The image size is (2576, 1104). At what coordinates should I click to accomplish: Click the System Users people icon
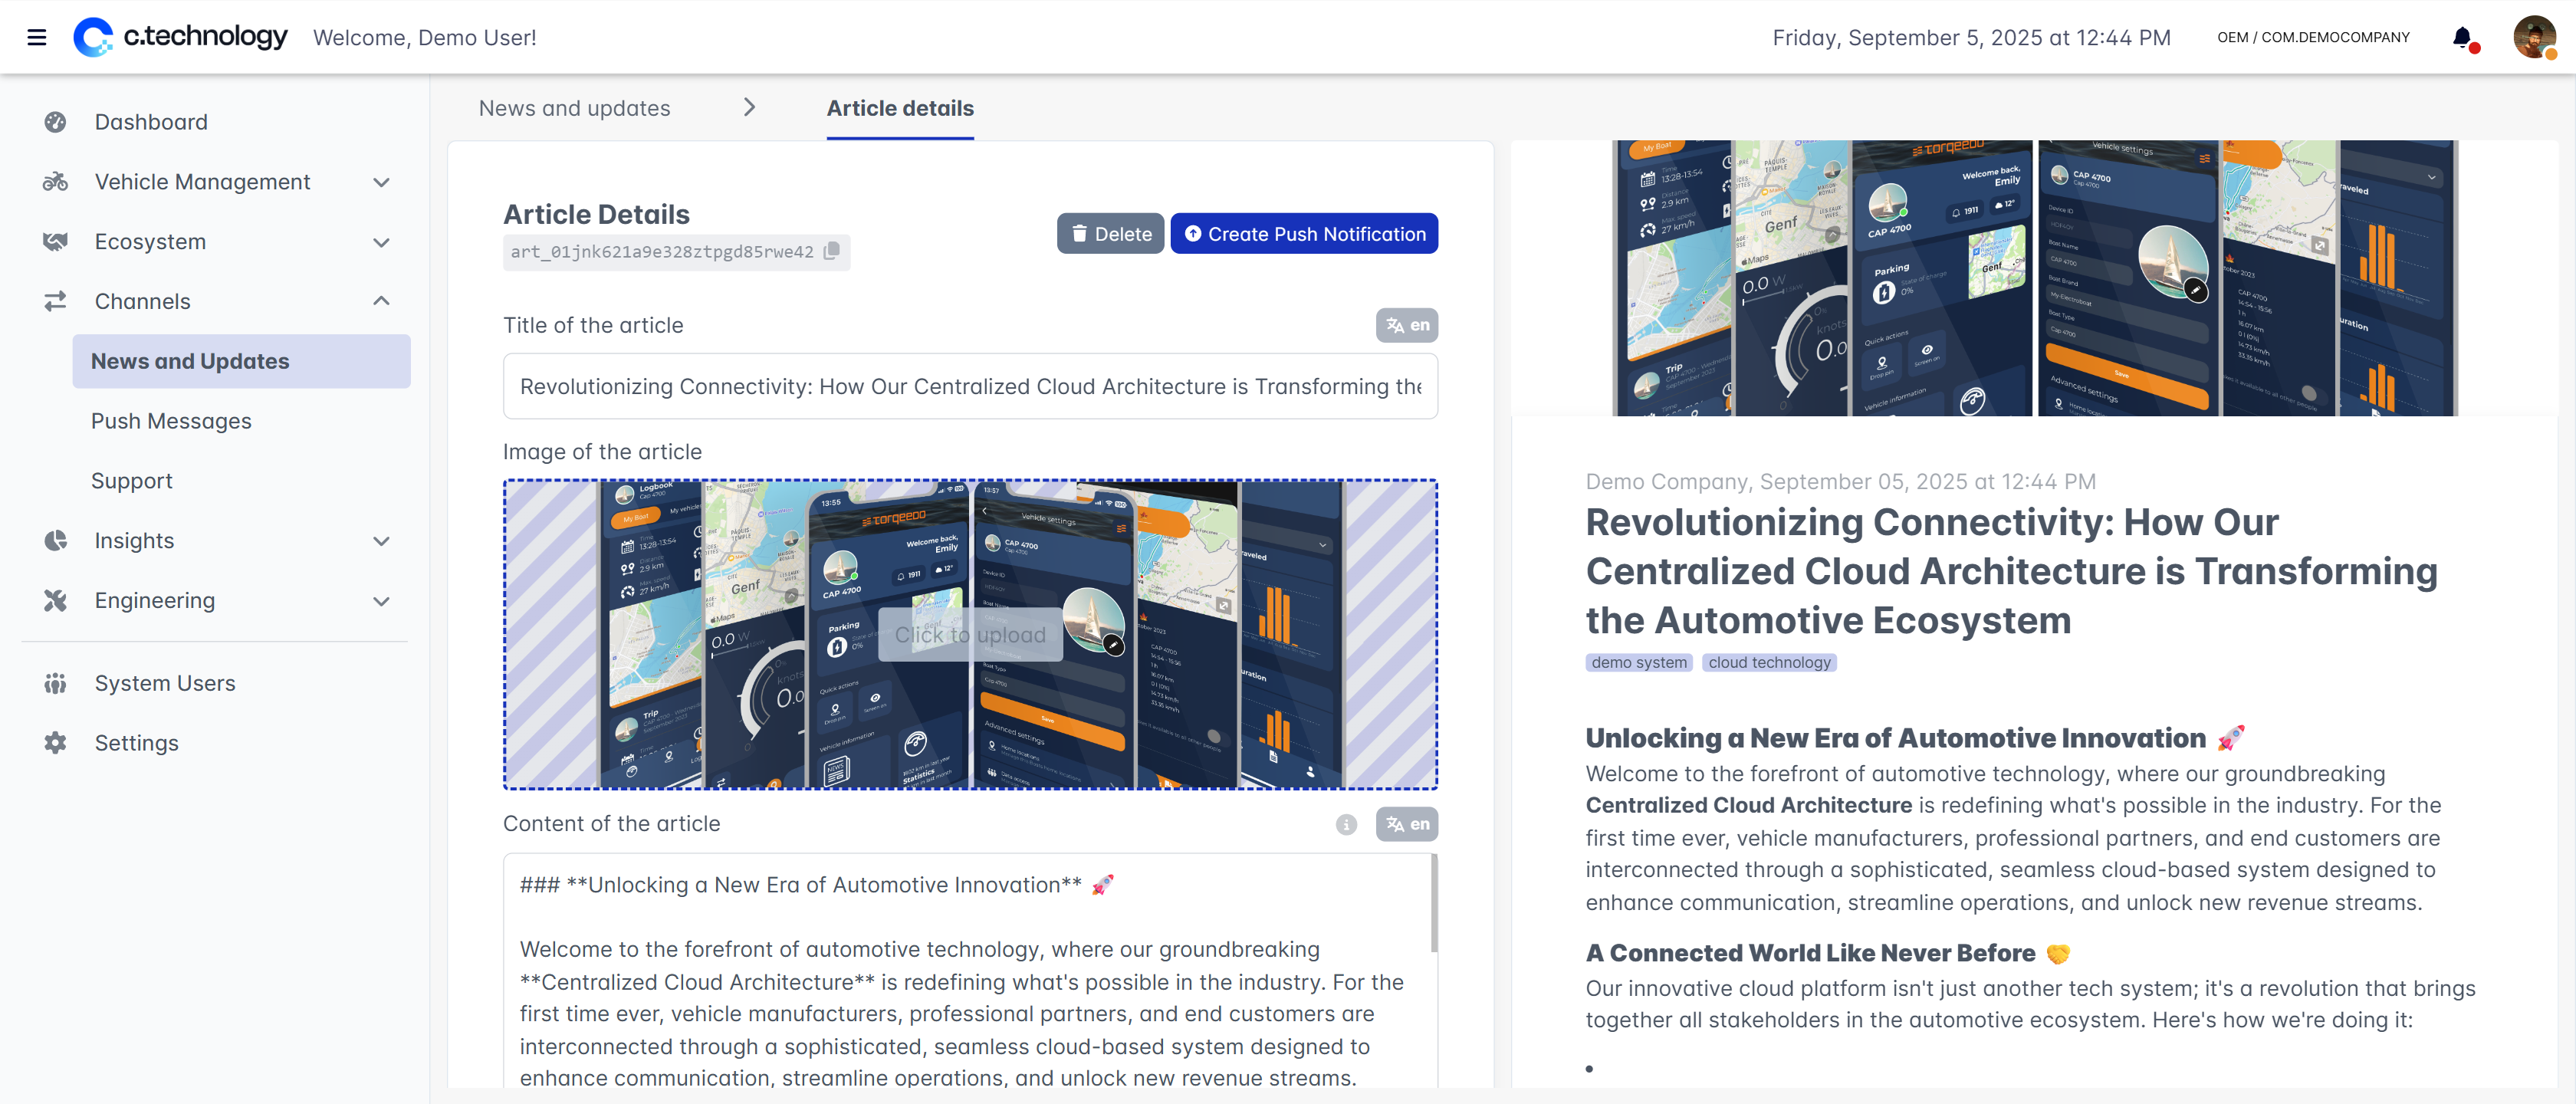[x=55, y=683]
